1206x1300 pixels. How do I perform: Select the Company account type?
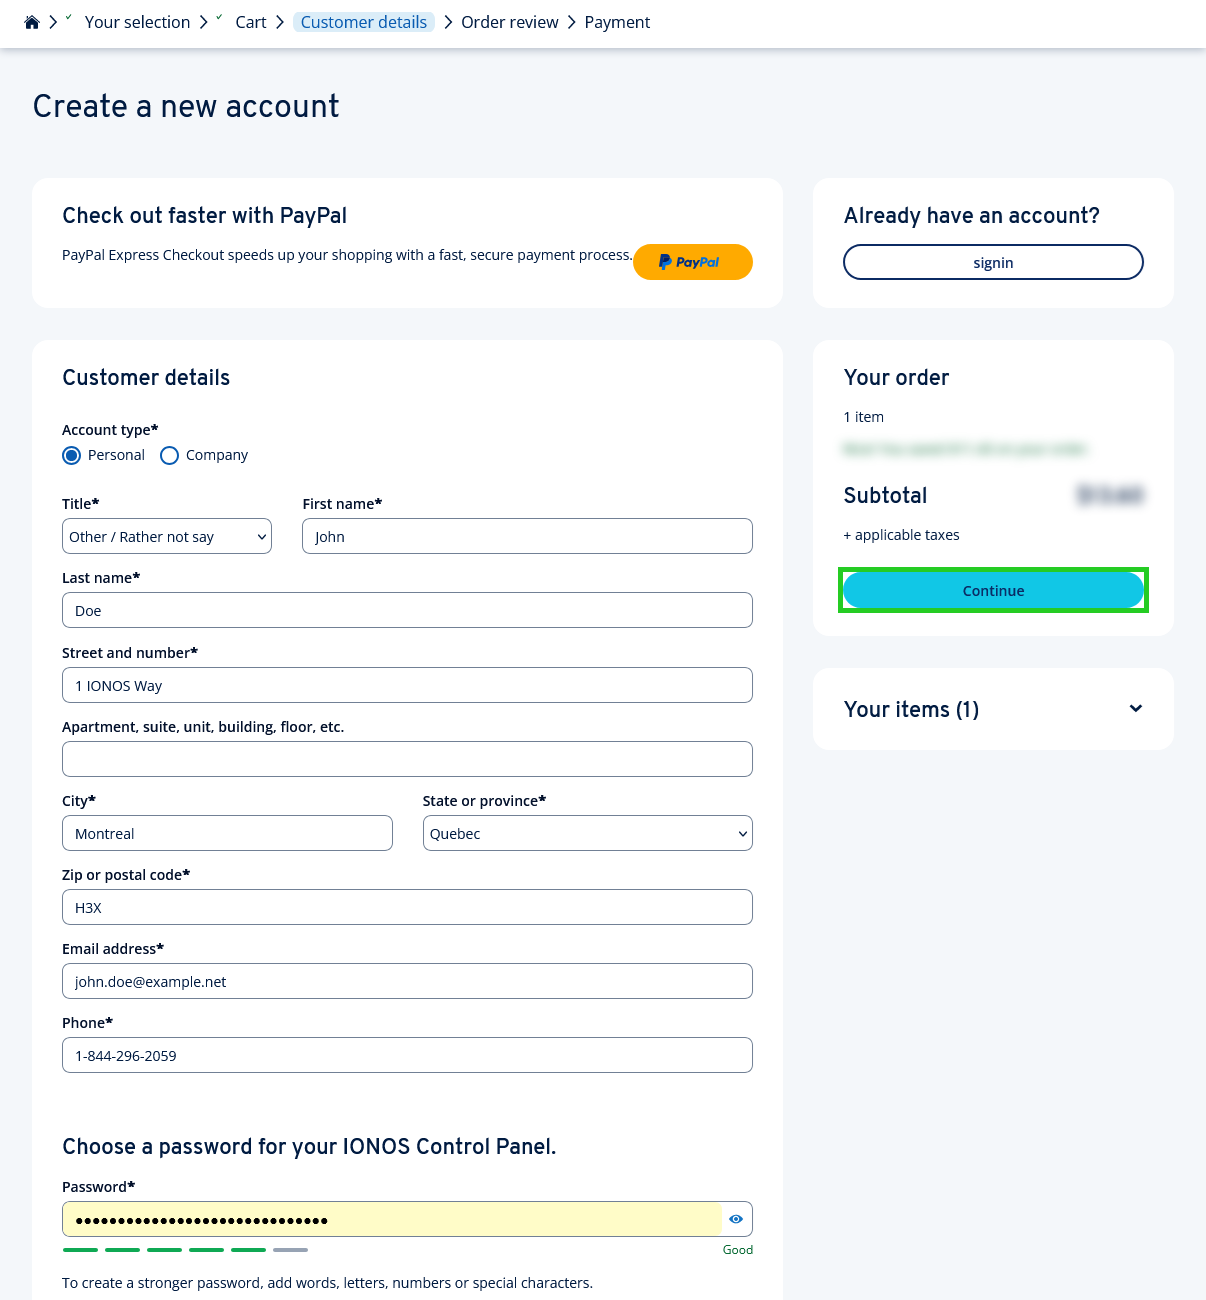(x=170, y=456)
